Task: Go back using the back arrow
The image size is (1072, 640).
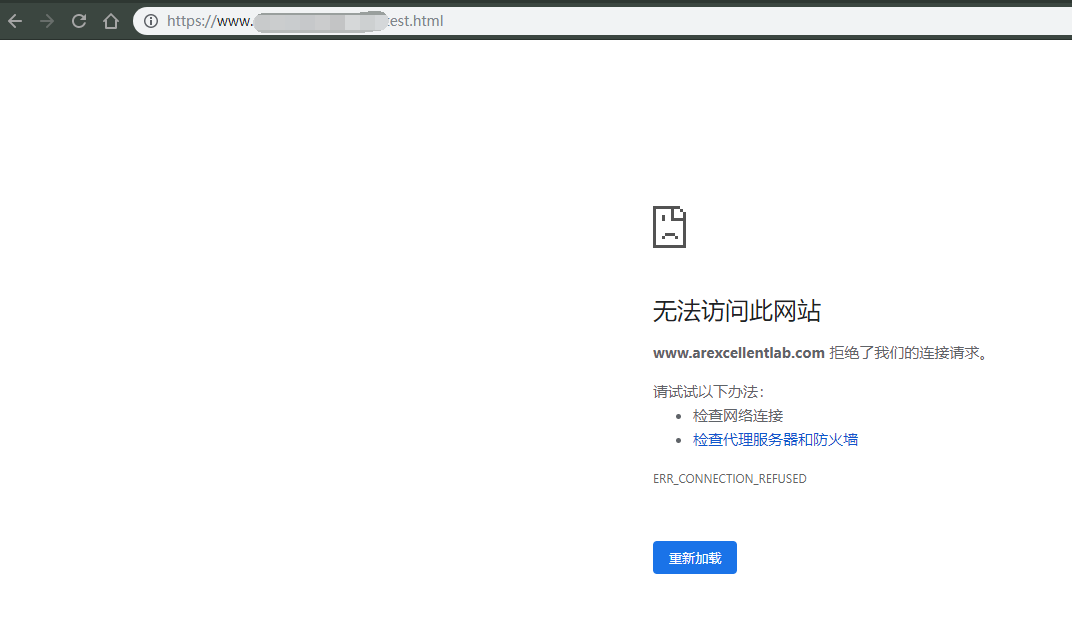Action: pos(15,21)
